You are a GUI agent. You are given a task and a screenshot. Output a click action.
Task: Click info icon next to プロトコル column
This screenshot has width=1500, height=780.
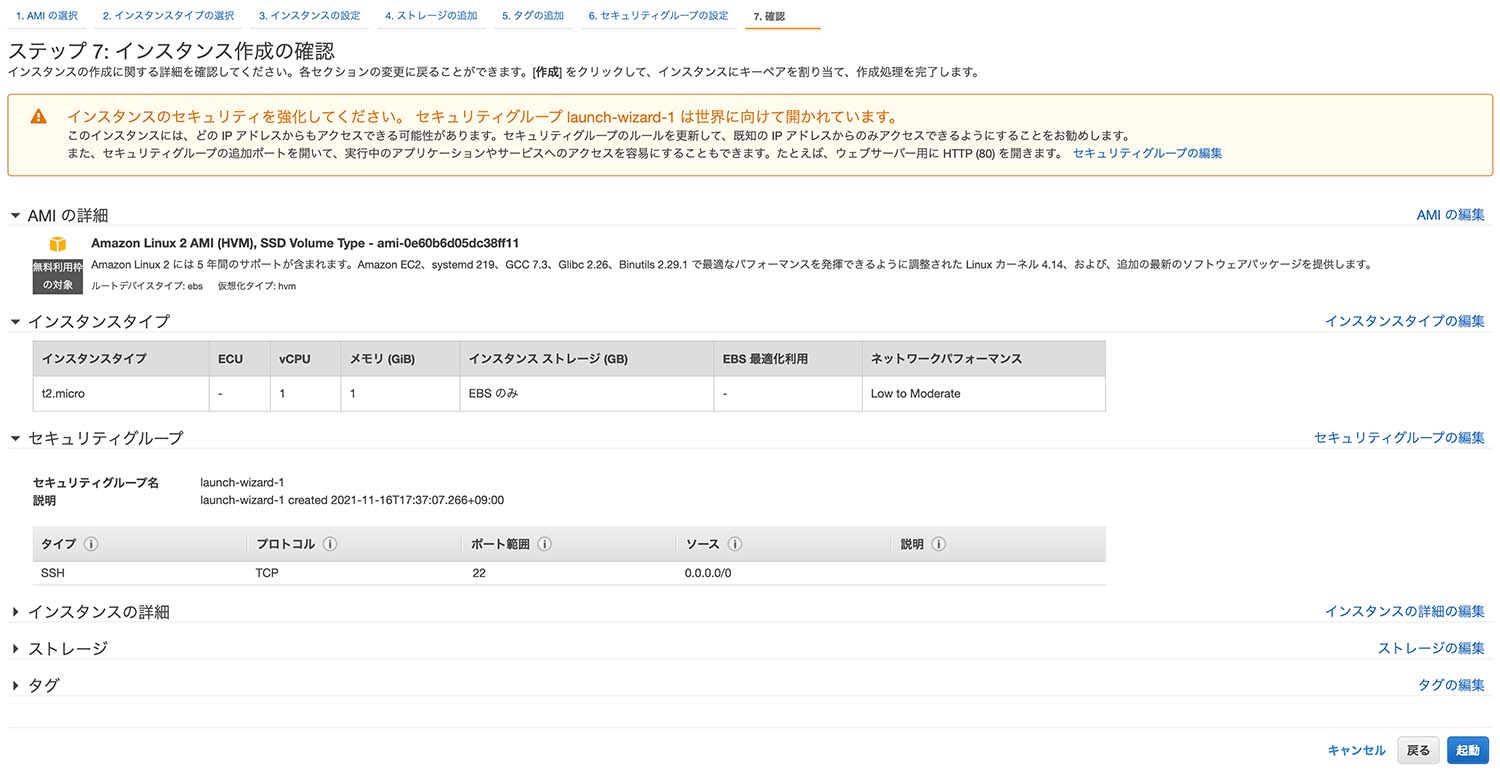point(330,545)
